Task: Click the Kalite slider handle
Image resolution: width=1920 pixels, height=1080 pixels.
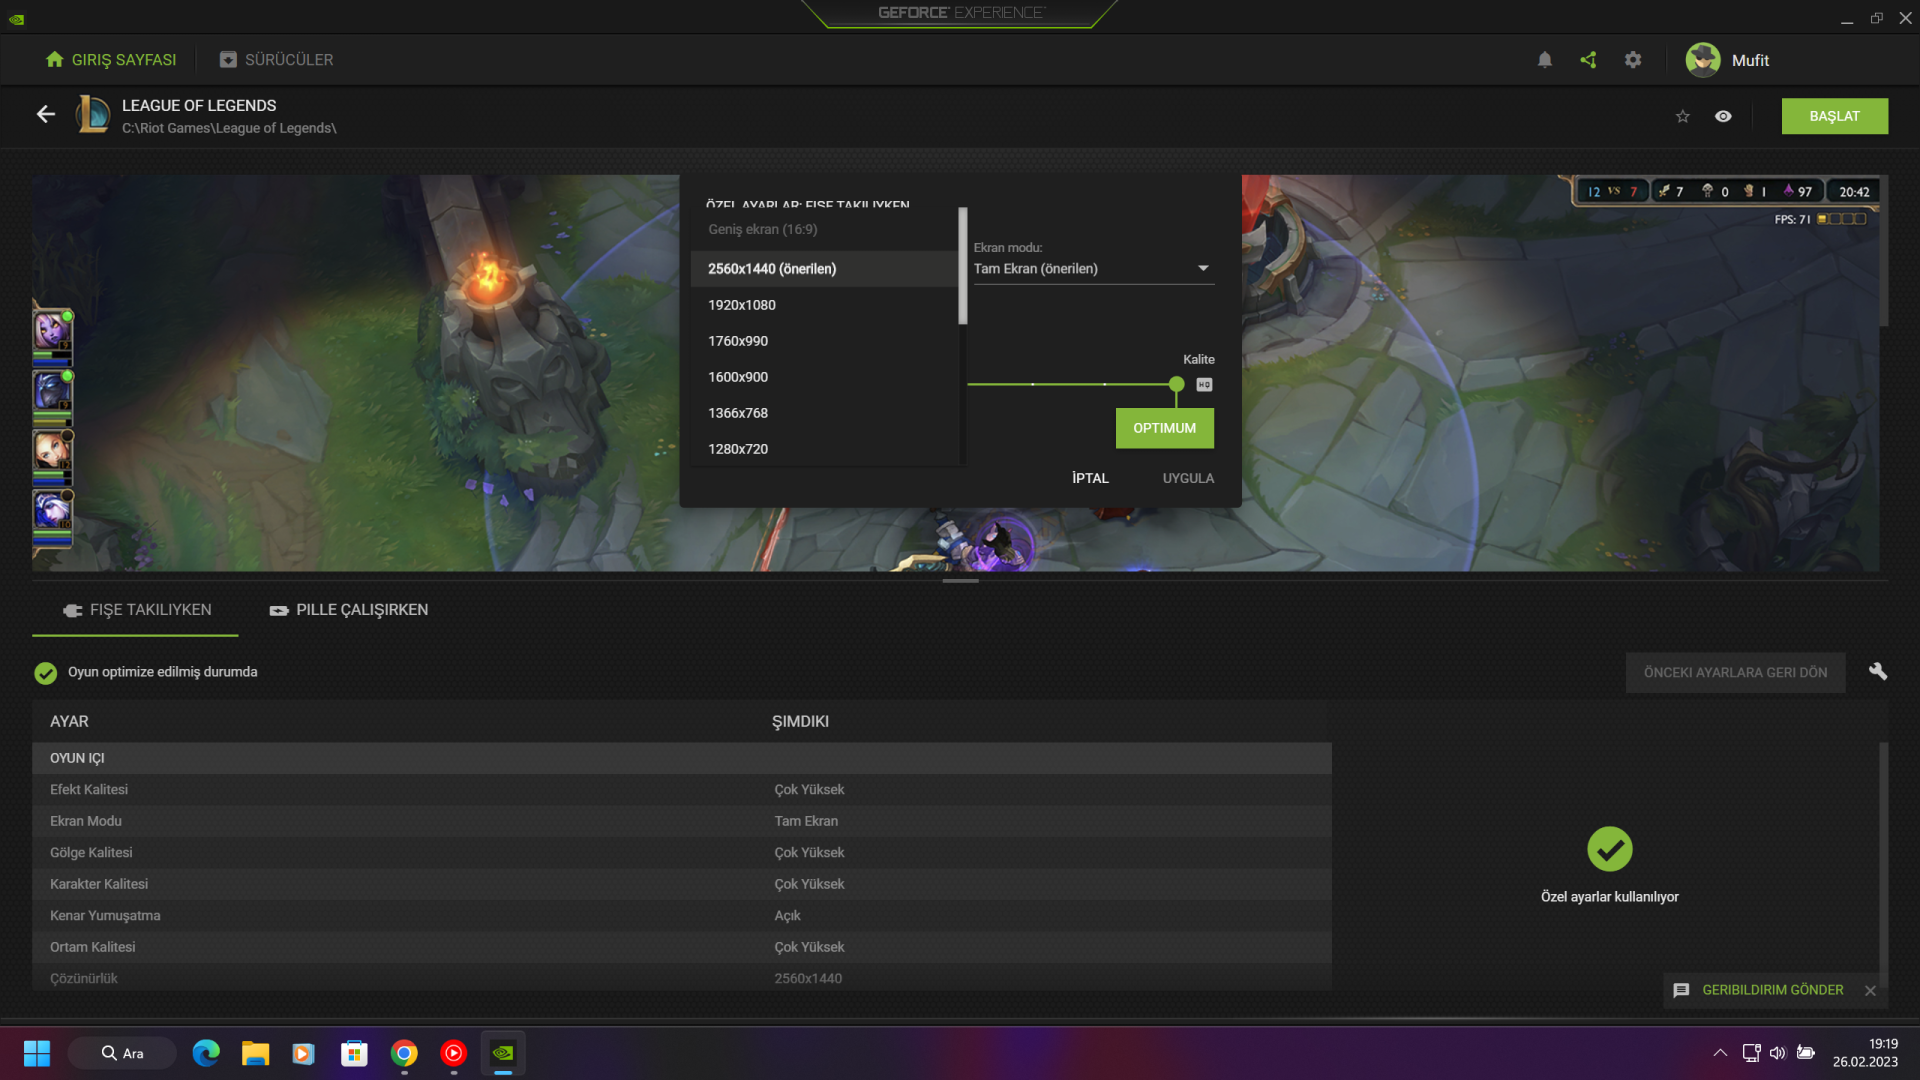Action: (1176, 384)
